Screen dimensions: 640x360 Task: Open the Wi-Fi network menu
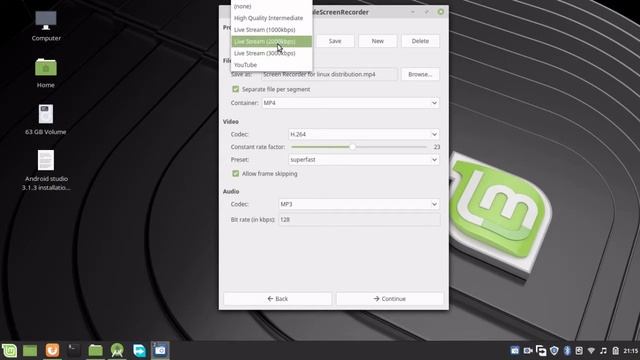[x=591, y=351]
